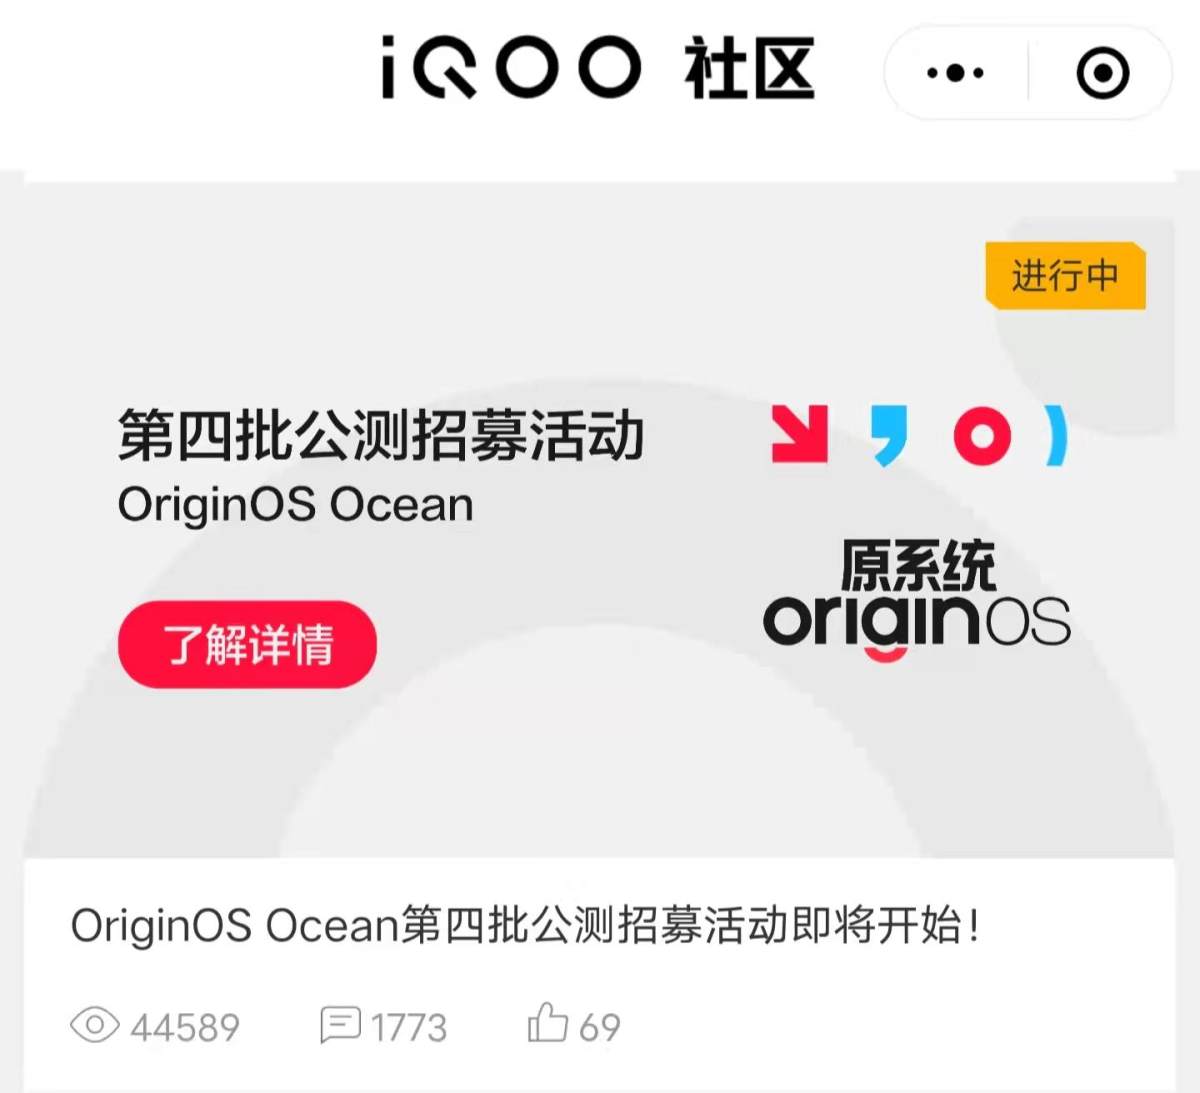Click the 了解详情 red button
The height and width of the screenshot is (1093, 1200).
(x=247, y=644)
